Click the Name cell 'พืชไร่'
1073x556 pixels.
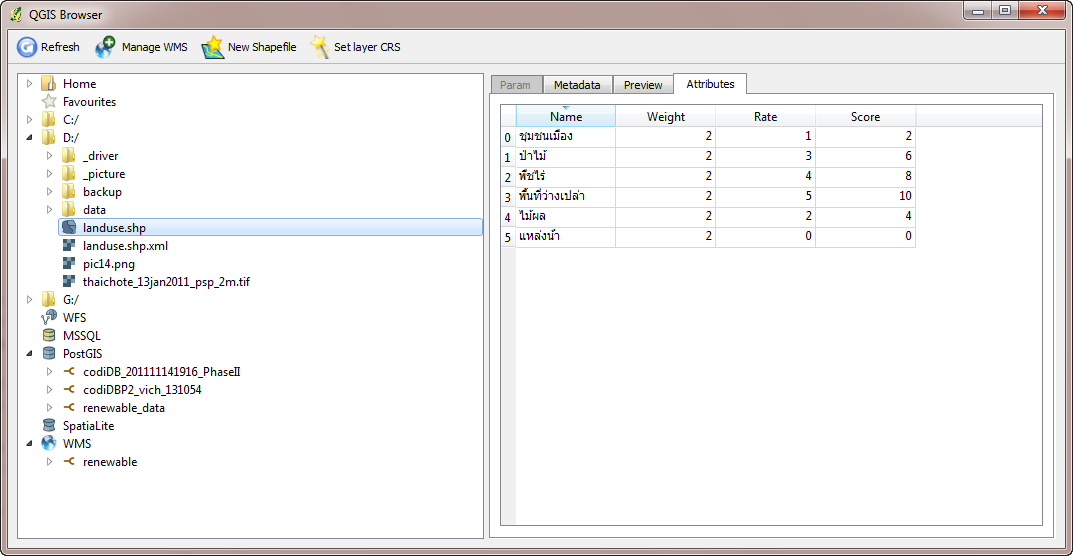tap(565, 177)
